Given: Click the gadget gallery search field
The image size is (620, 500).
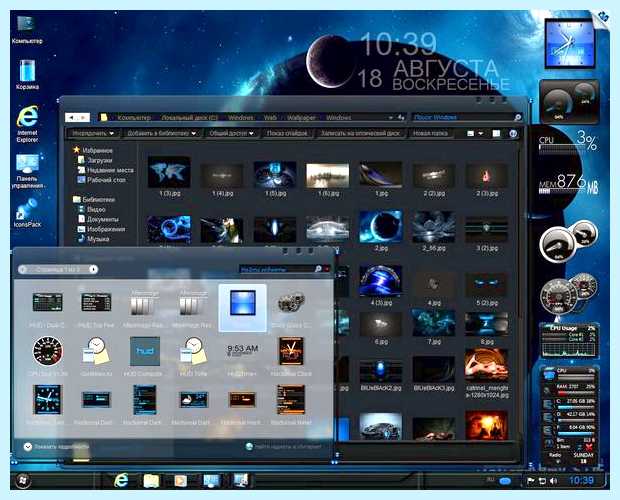Looking at the screenshot, I should [x=277, y=269].
